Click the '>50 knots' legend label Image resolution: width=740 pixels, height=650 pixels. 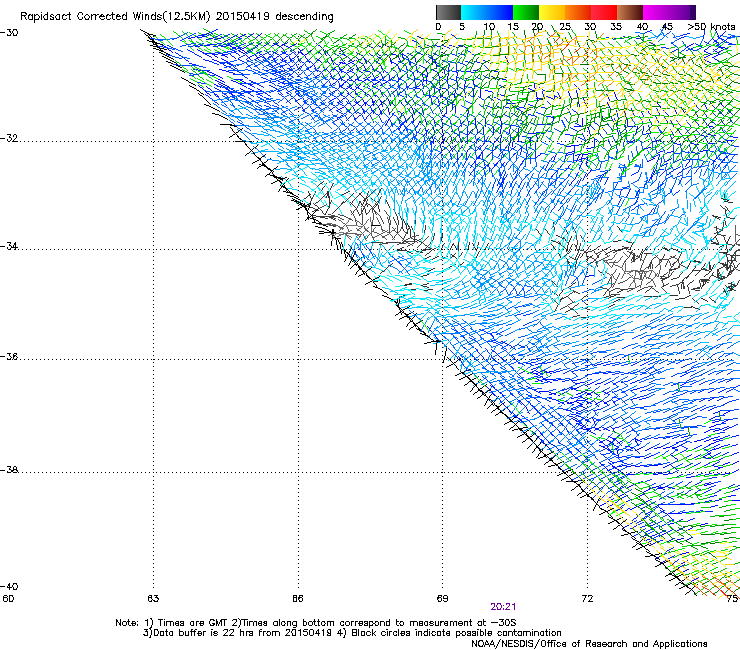click(x=712, y=27)
